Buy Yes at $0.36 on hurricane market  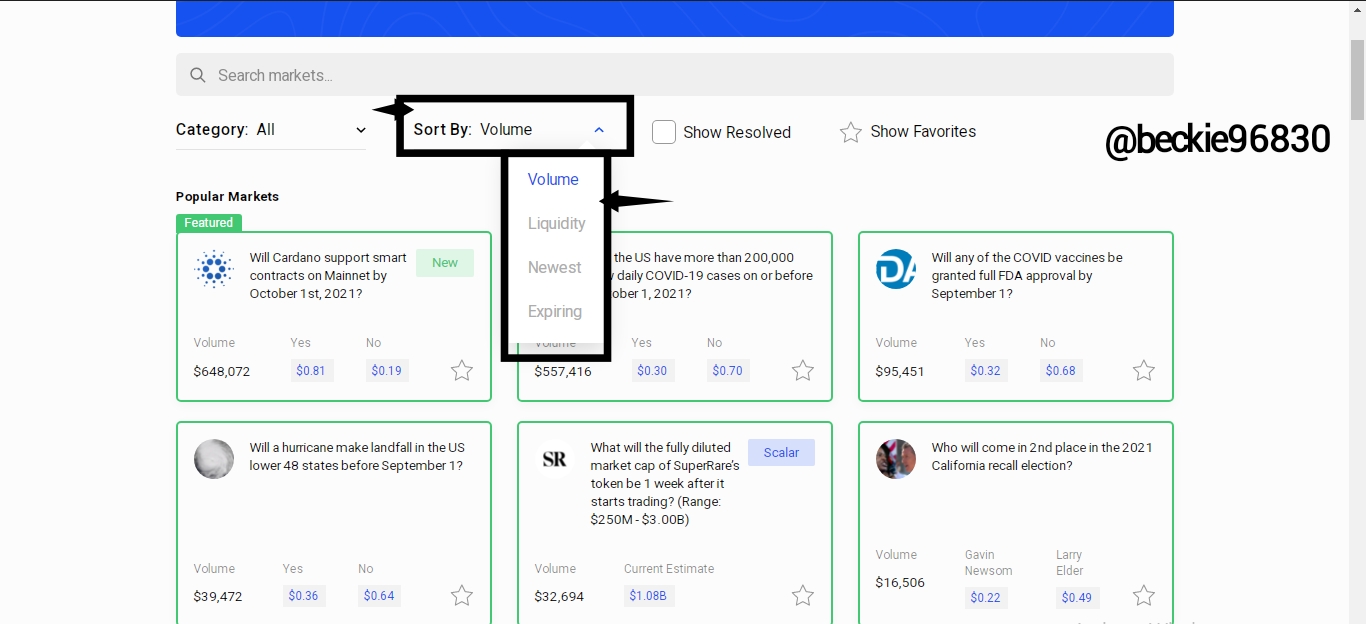click(x=304, y=596)
